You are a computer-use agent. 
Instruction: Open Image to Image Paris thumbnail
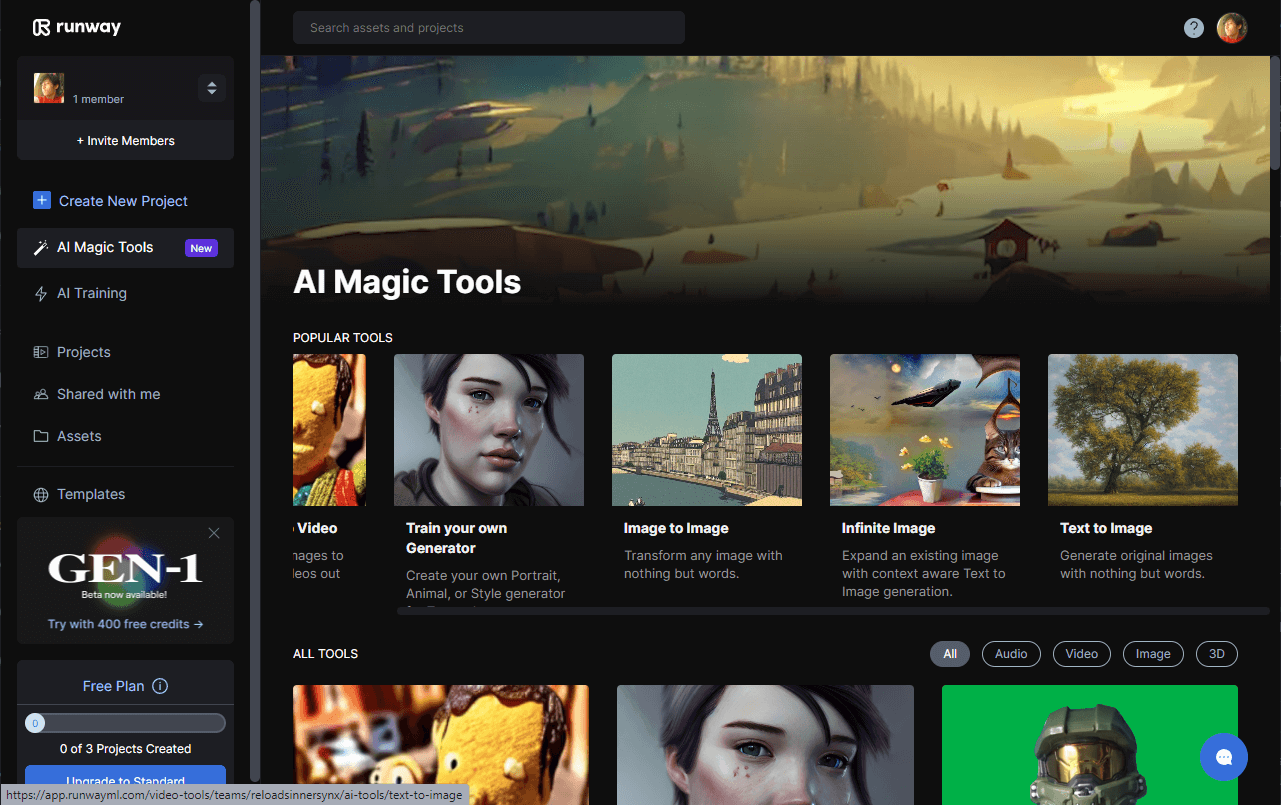pyautogui.click(x=707, y=430)
